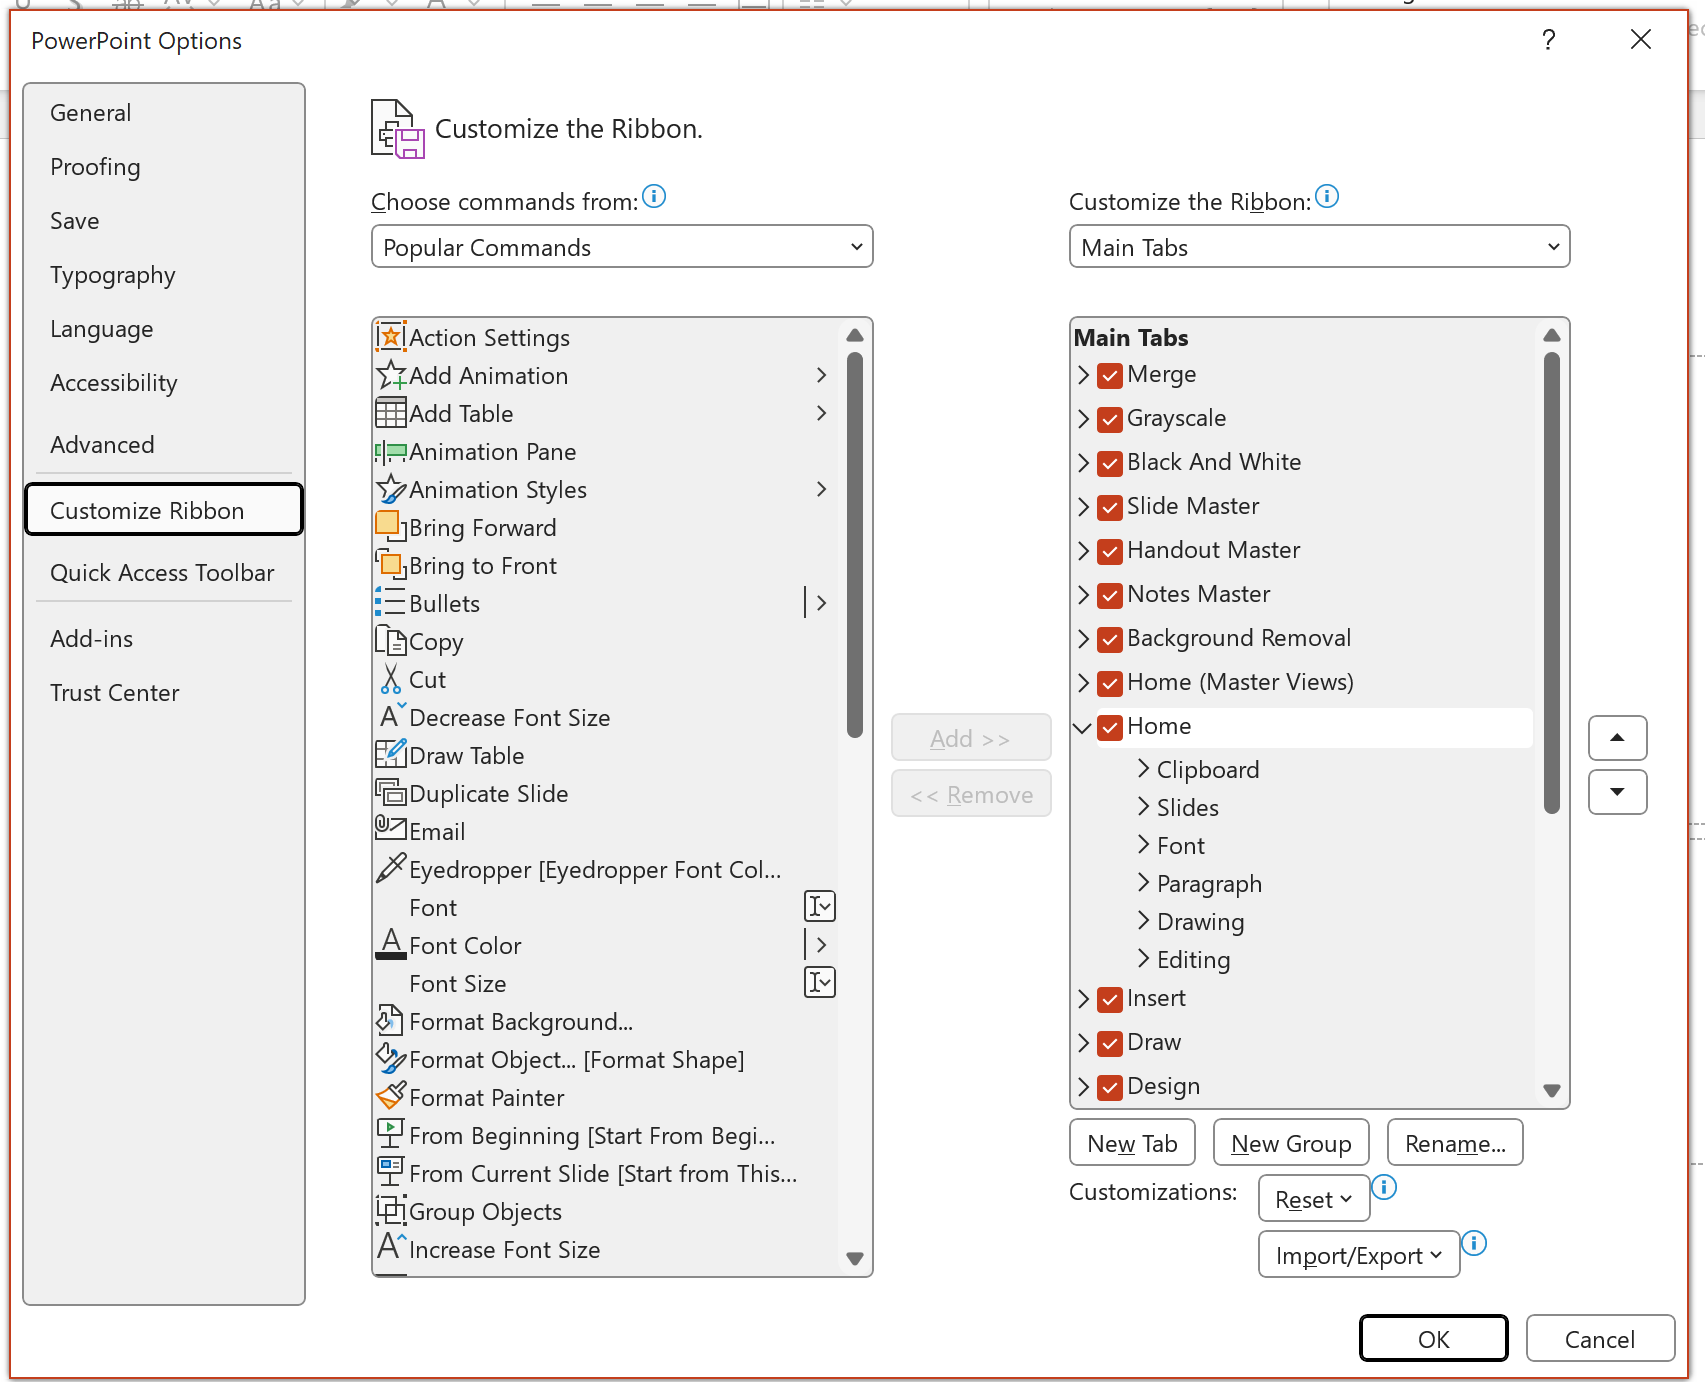Click the Action Settings star icon

click(391, 337)
